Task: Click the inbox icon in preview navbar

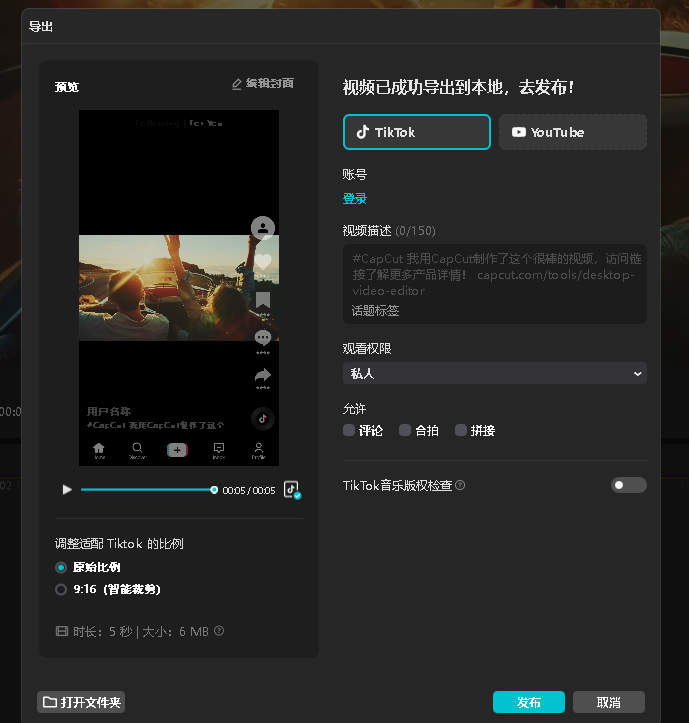Action: pos(219,448)
